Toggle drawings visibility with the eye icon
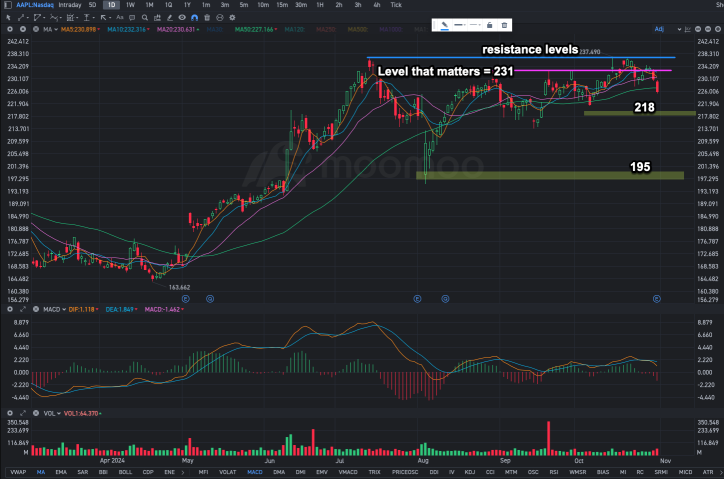This screenshot has width=724, height=479. [182, 18]
